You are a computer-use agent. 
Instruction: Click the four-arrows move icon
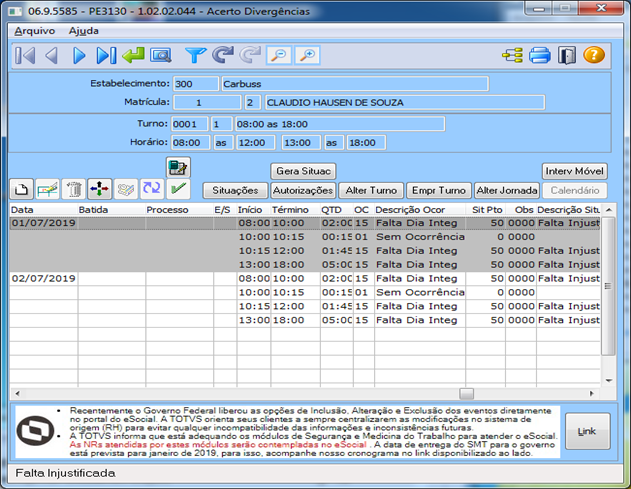click(100, 189)
